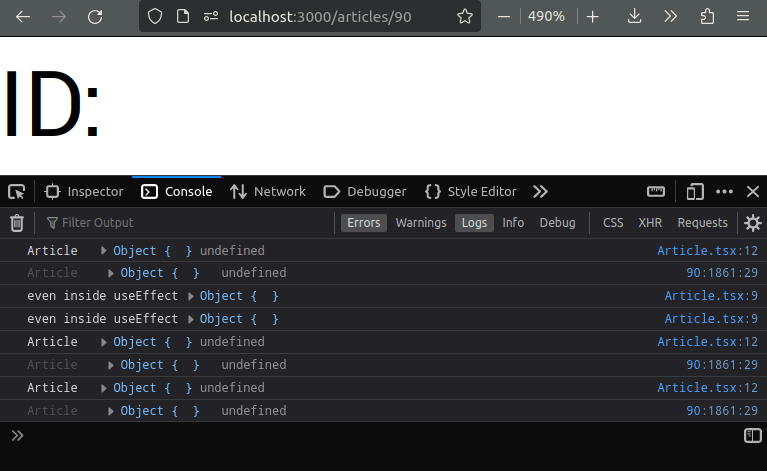This screenshot has height=471, width=767.
Task: Activate the element picker tool
Action: (x=17, y=192)
